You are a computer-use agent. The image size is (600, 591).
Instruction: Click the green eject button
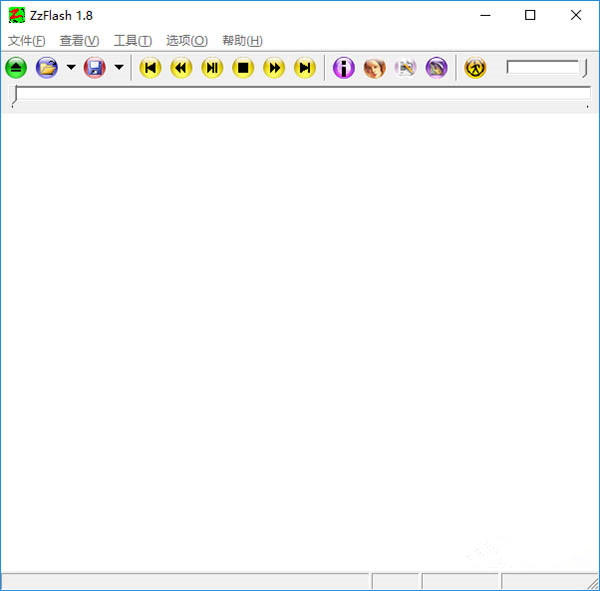[16, 68]
